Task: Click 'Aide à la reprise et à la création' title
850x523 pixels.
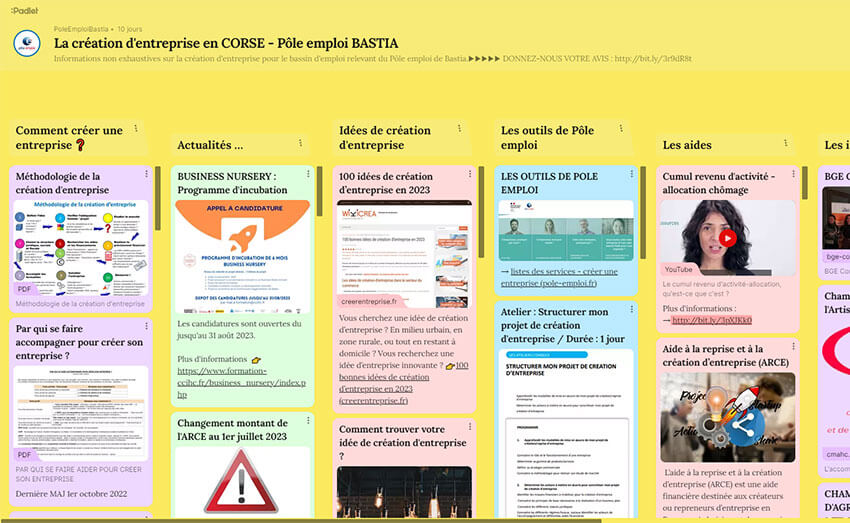Action: (725, 356)
